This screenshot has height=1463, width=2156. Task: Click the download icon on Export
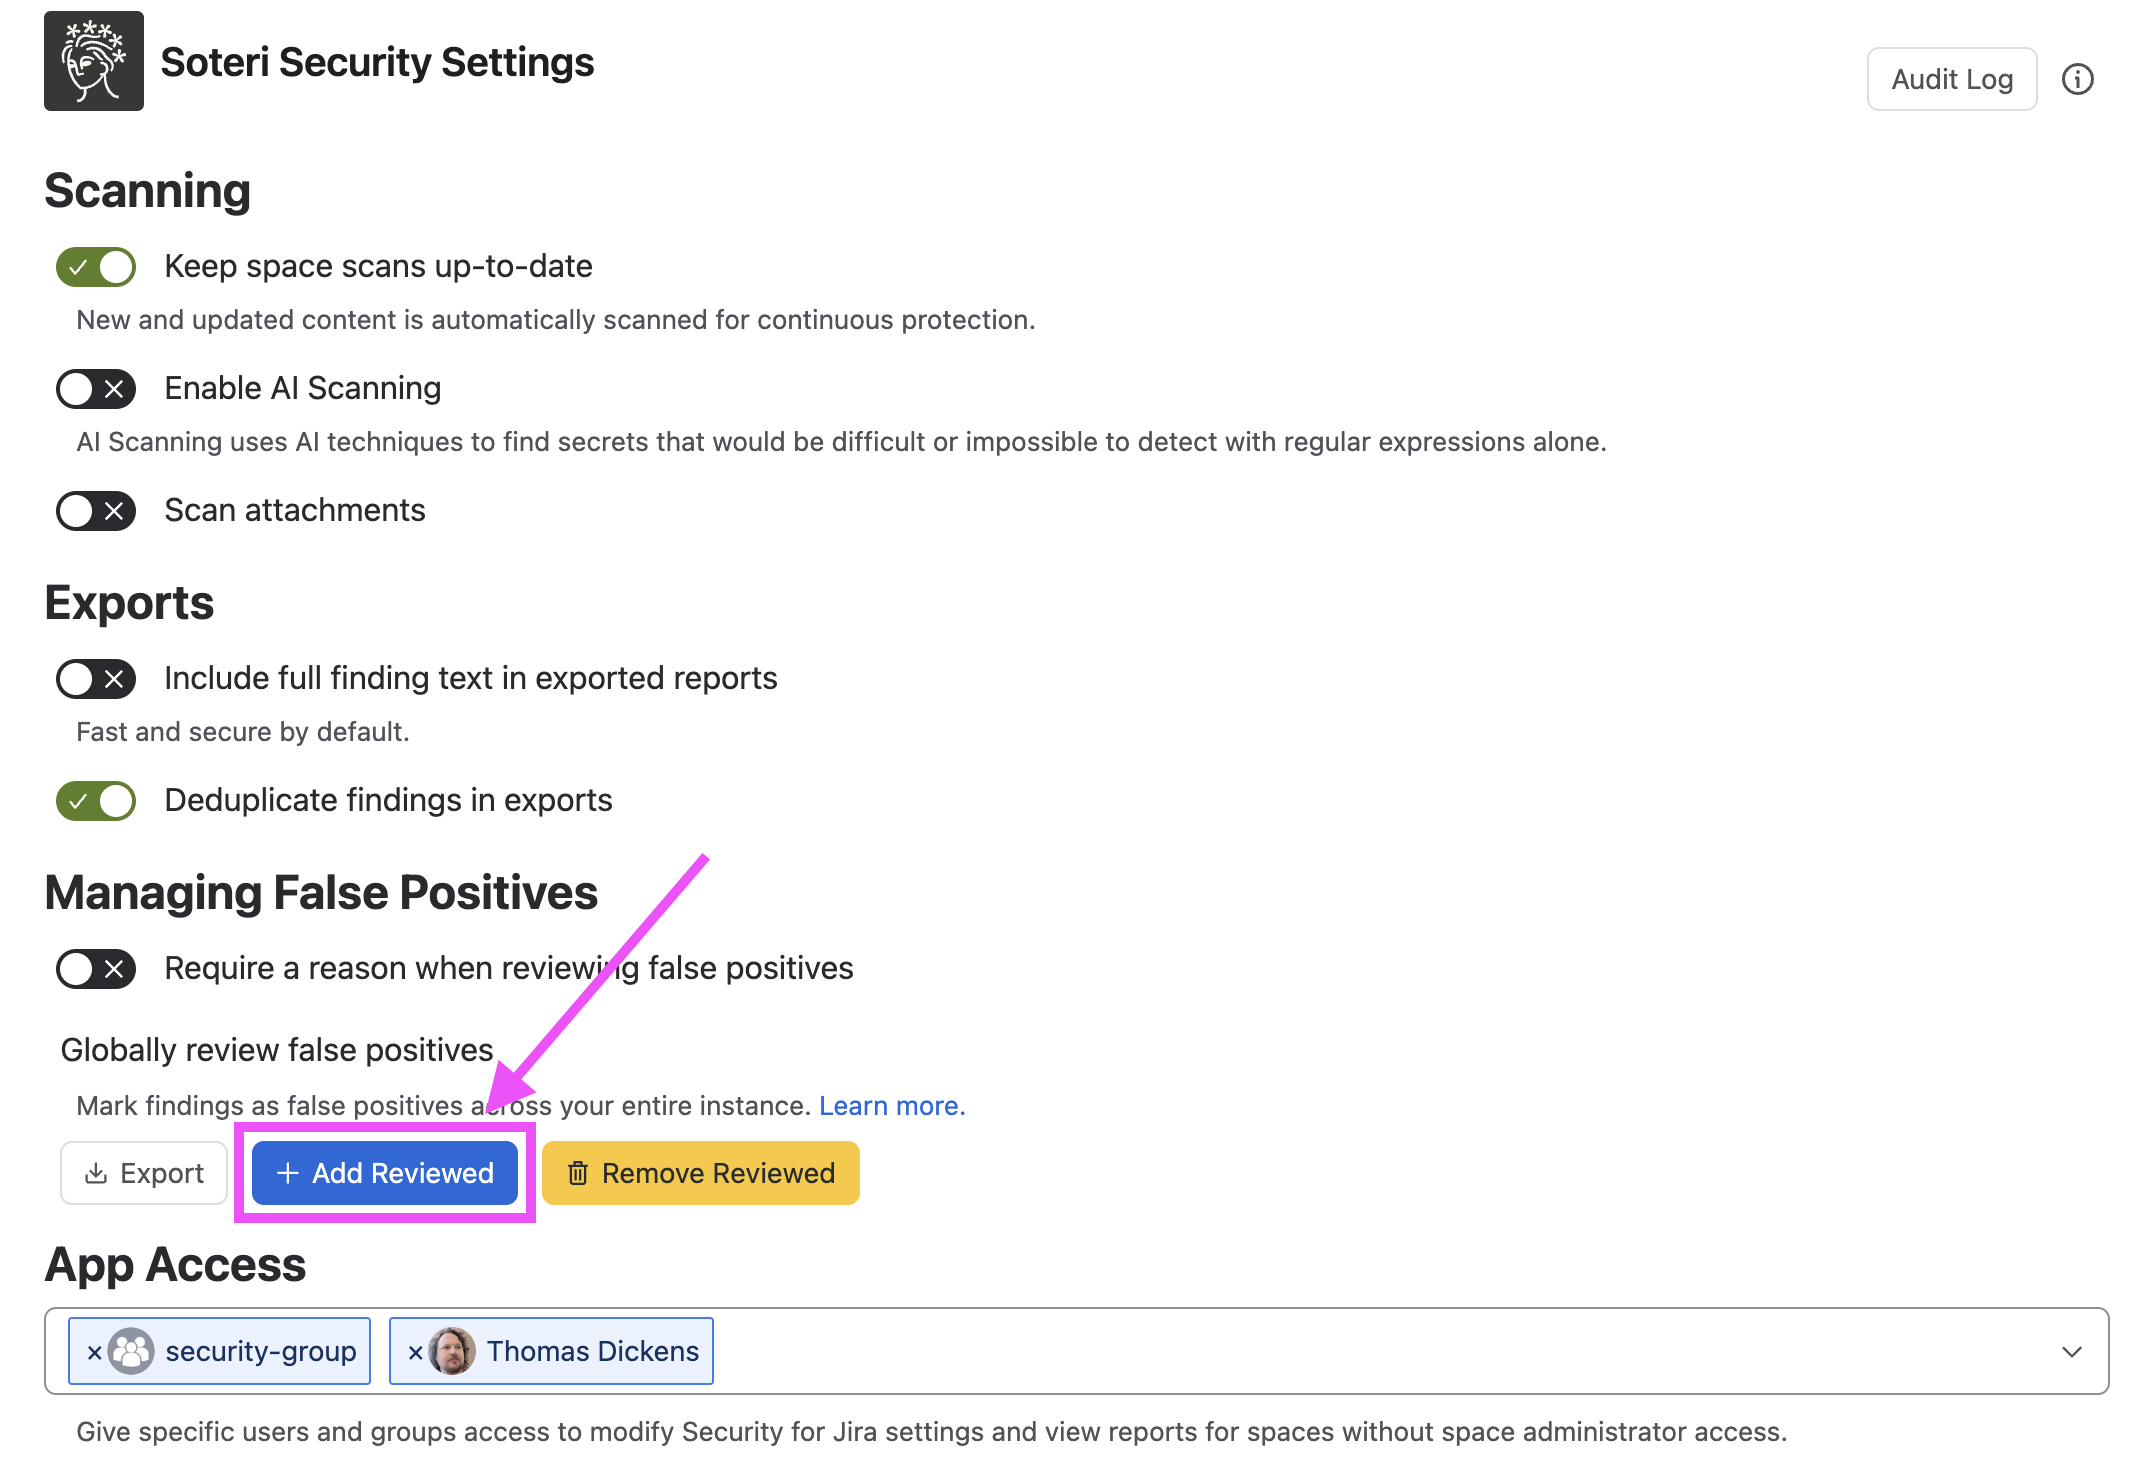(x=96, y=1173)
